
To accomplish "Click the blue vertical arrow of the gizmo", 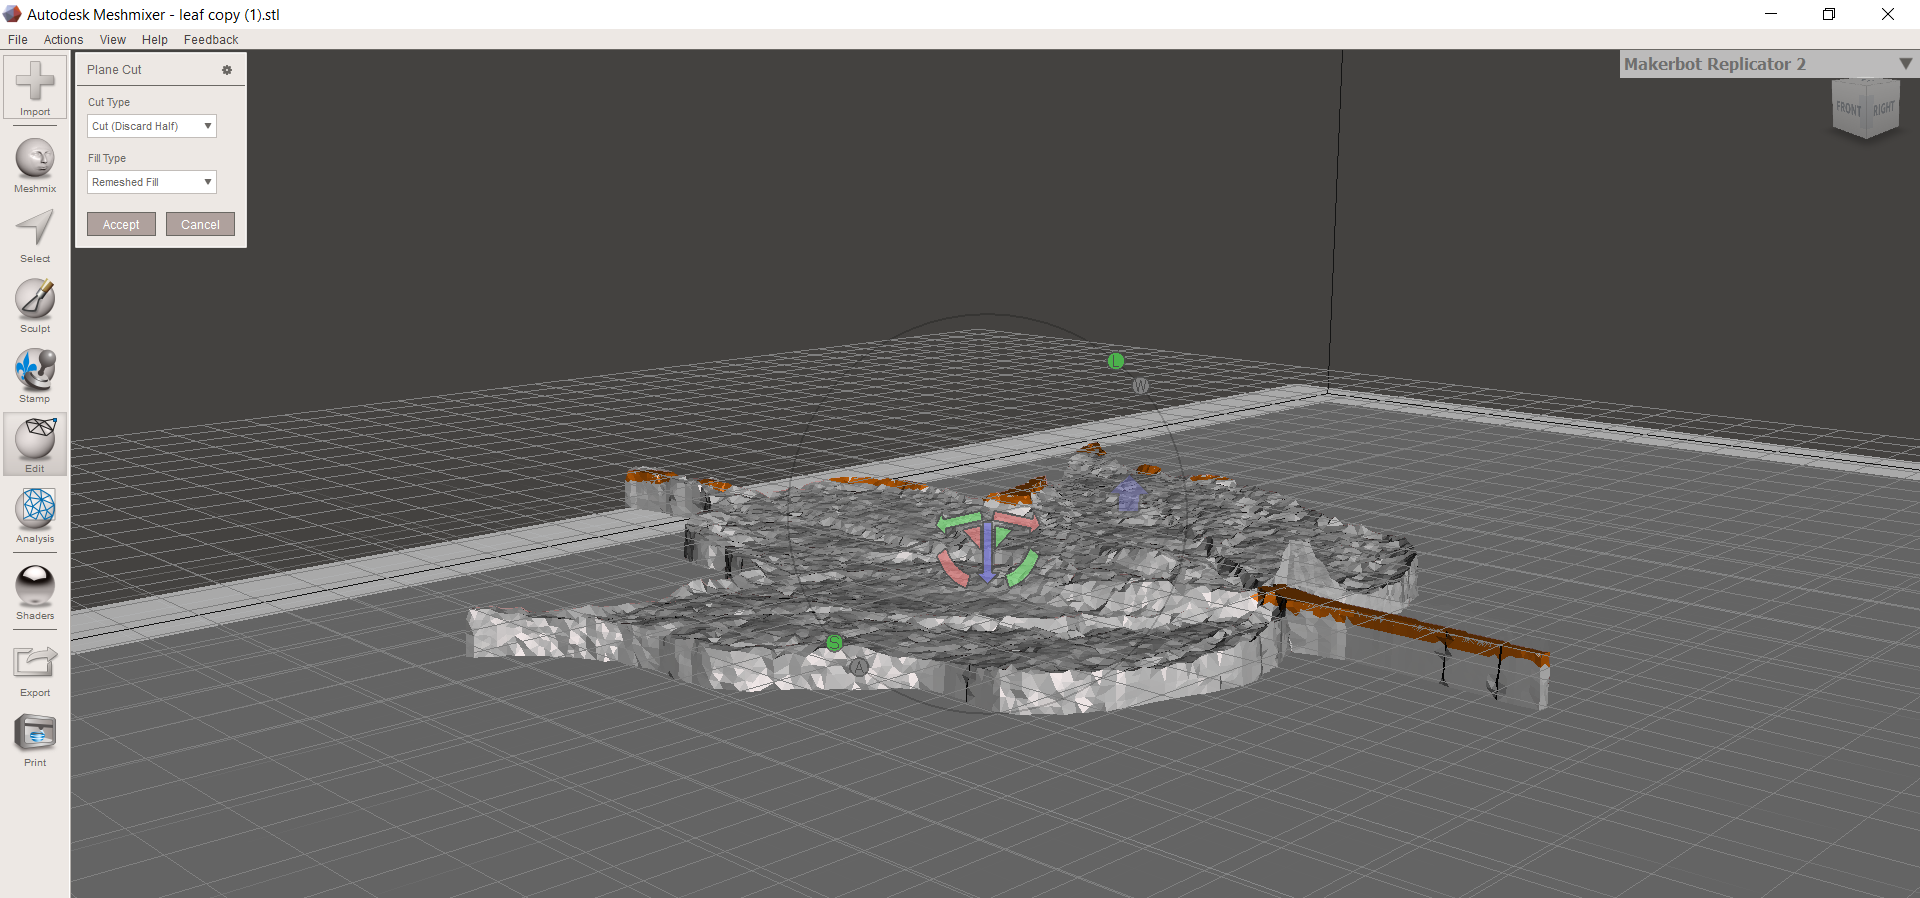I will click(x=987, y=552).
